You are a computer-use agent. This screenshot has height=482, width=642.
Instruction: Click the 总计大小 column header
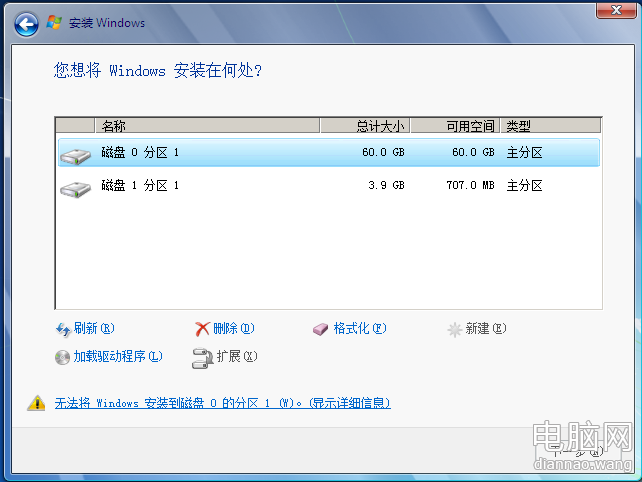tap(365, 126)
